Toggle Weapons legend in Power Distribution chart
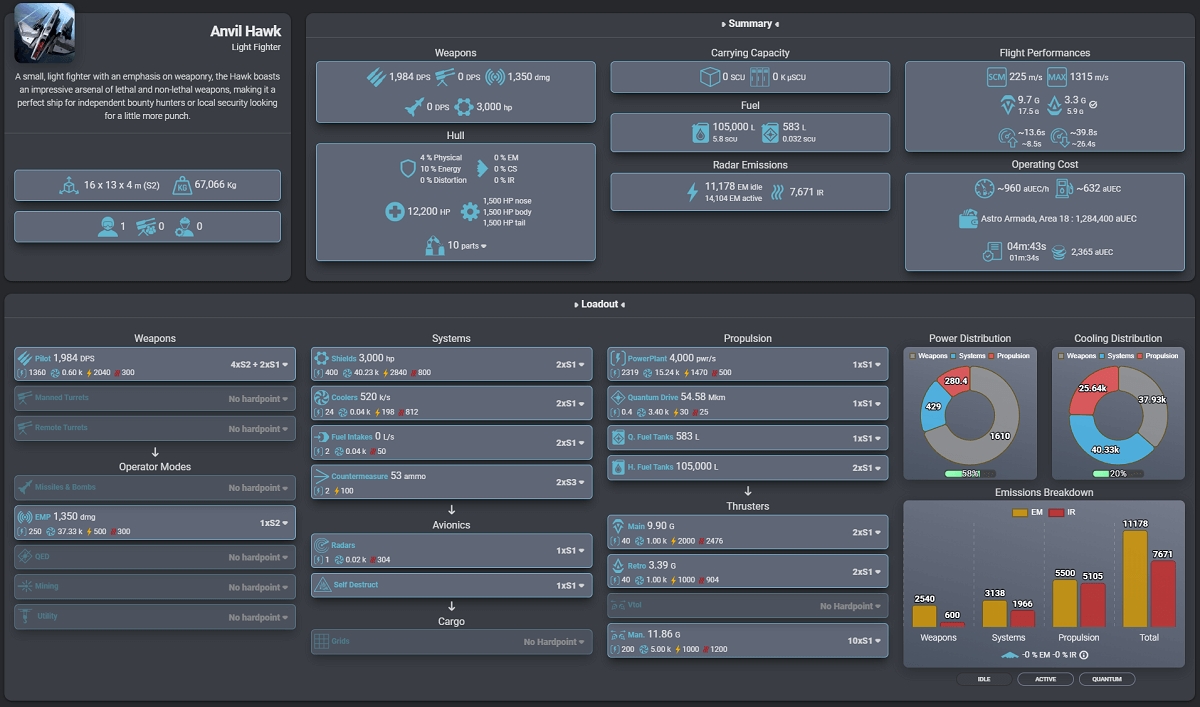This screenshot has height=707, width=1200. (x=930, y=356)
